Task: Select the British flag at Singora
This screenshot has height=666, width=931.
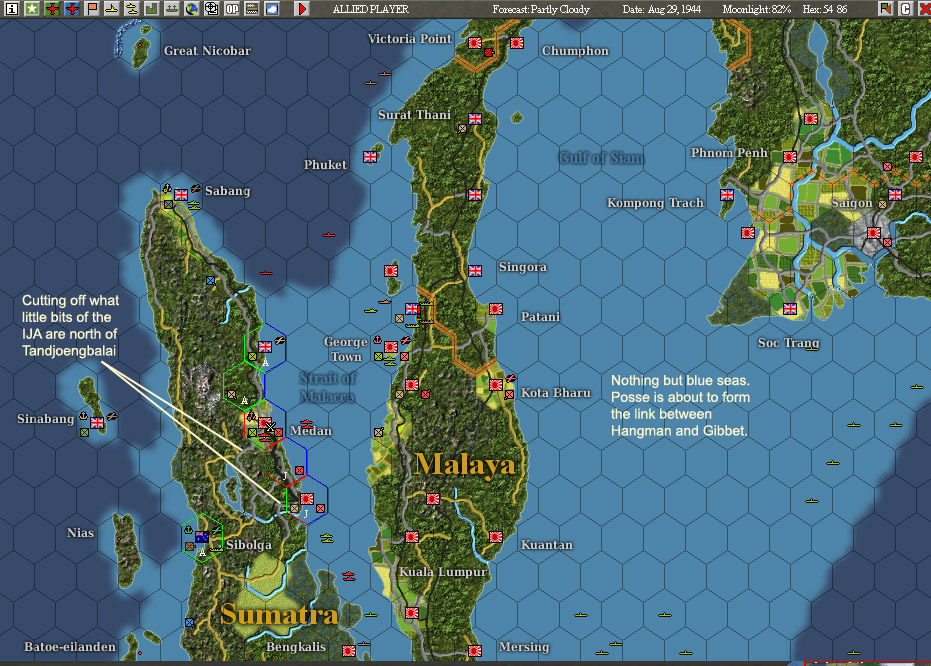Action: [475, 271]
